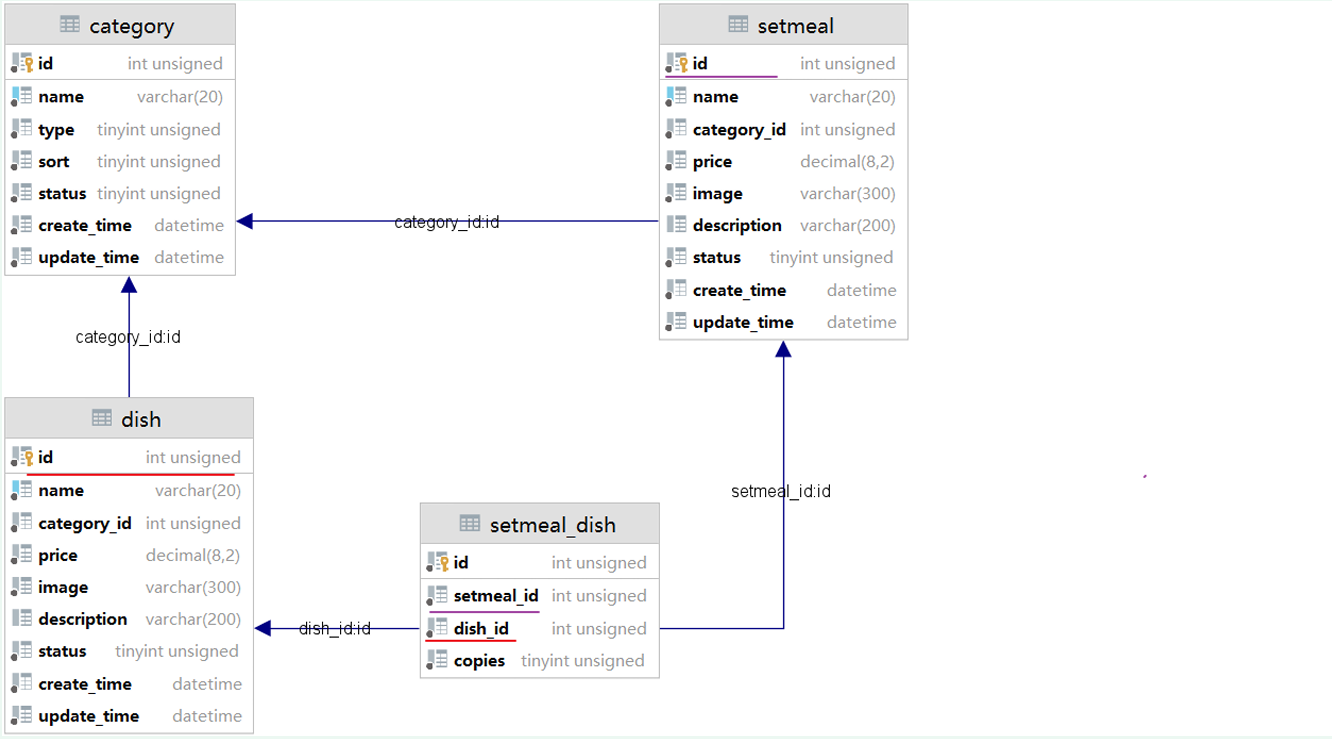Image resolution: width=1332 pixels, height=739 pixels.
Task: Select the category table title
Action: [132, 26]
